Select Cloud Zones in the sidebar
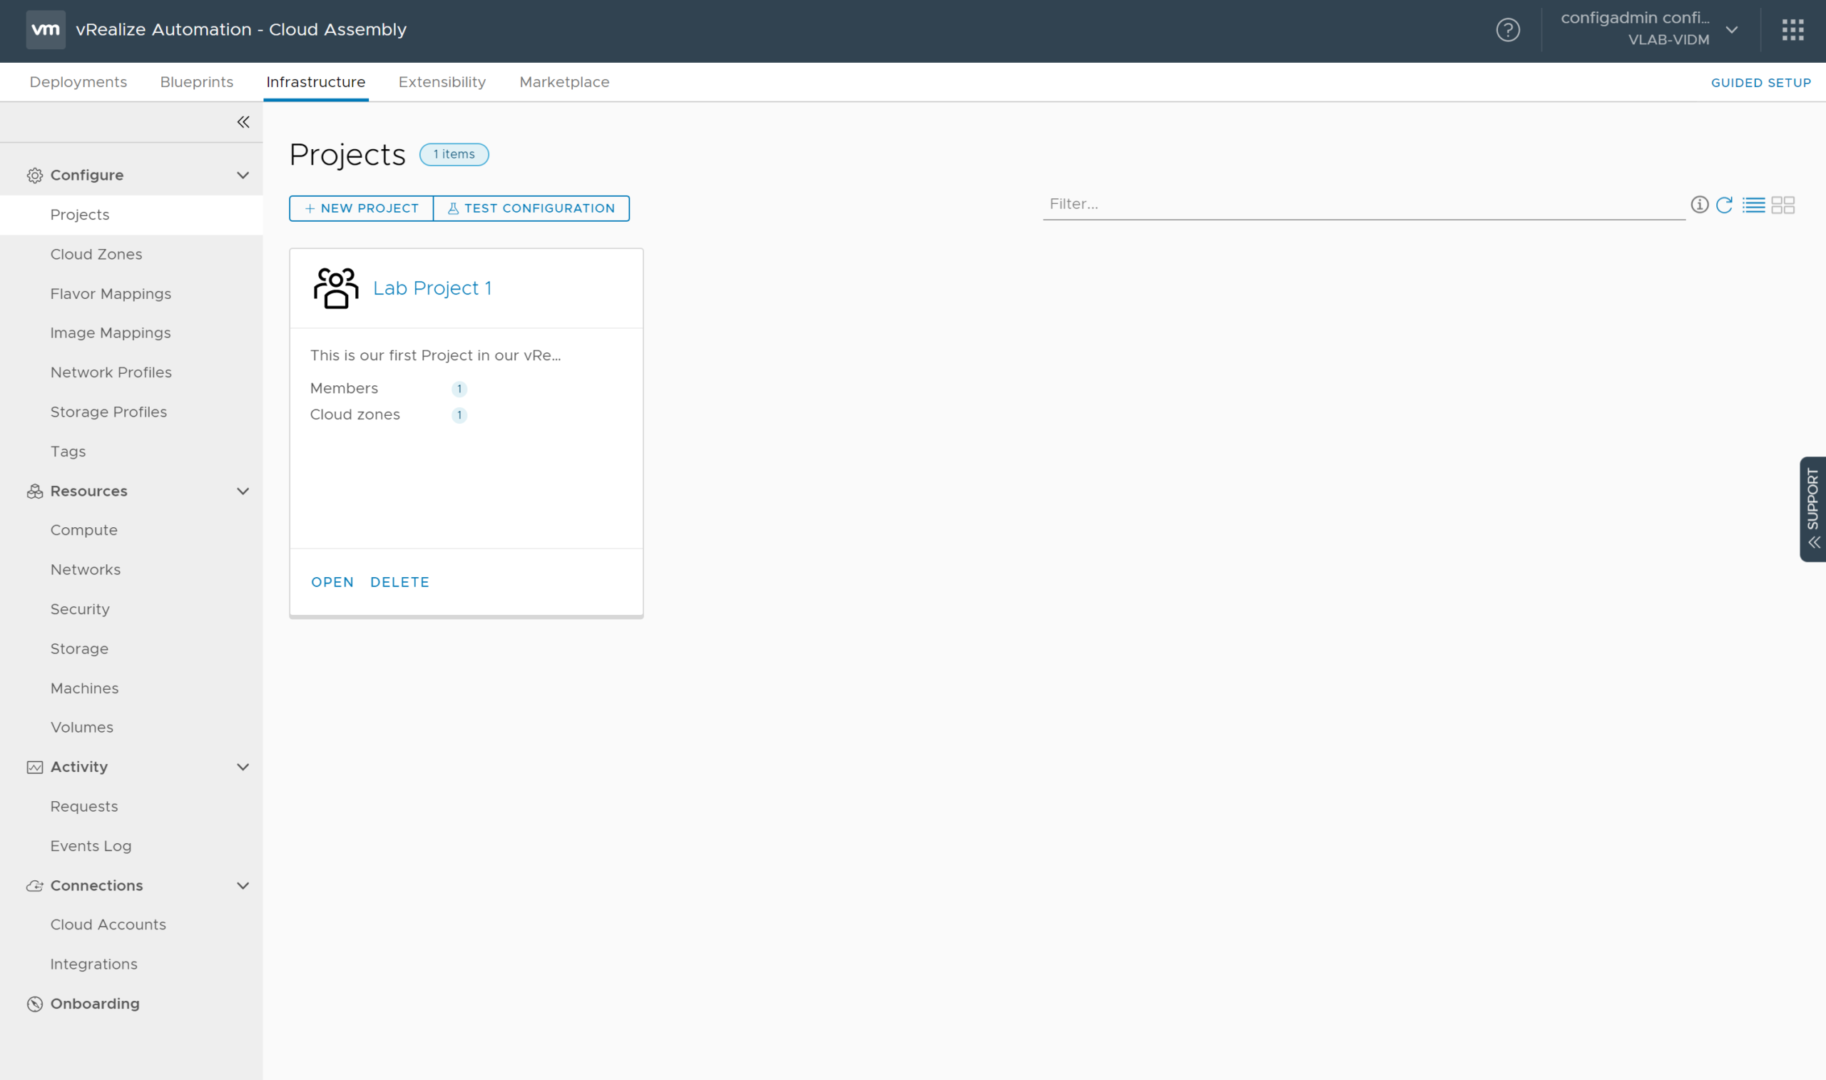The height and width of the screenshot is (1080, 1826). (x=96, y=254)
